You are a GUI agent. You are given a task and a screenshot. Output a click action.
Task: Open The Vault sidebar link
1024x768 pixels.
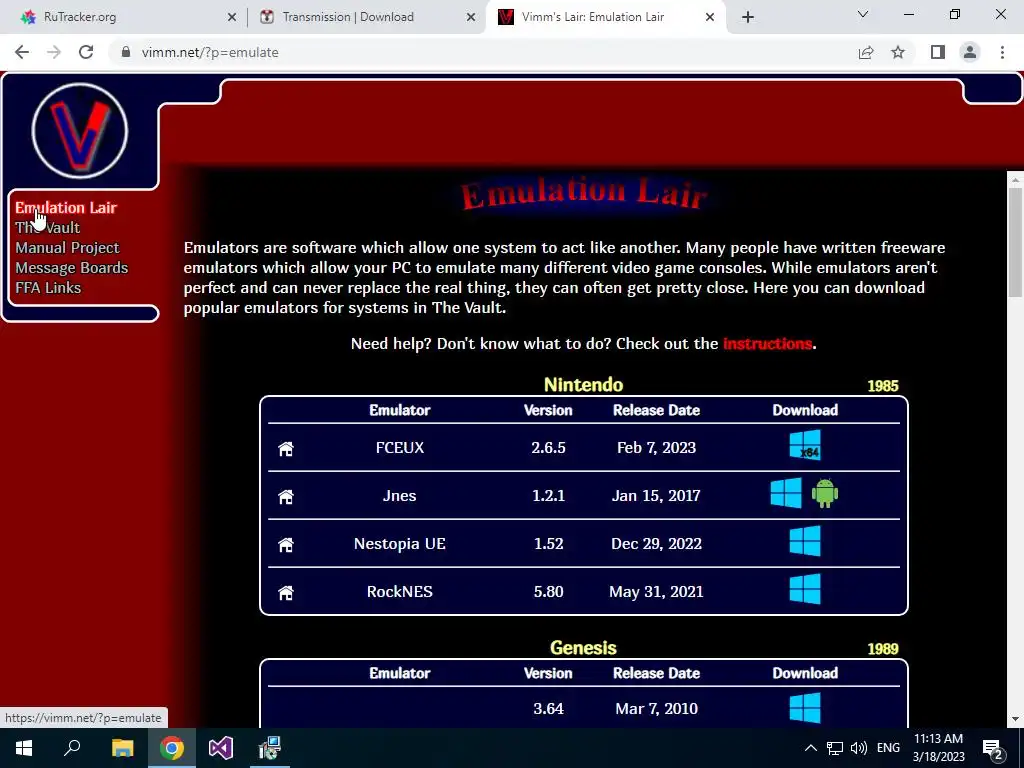click(x=48, y=227)
